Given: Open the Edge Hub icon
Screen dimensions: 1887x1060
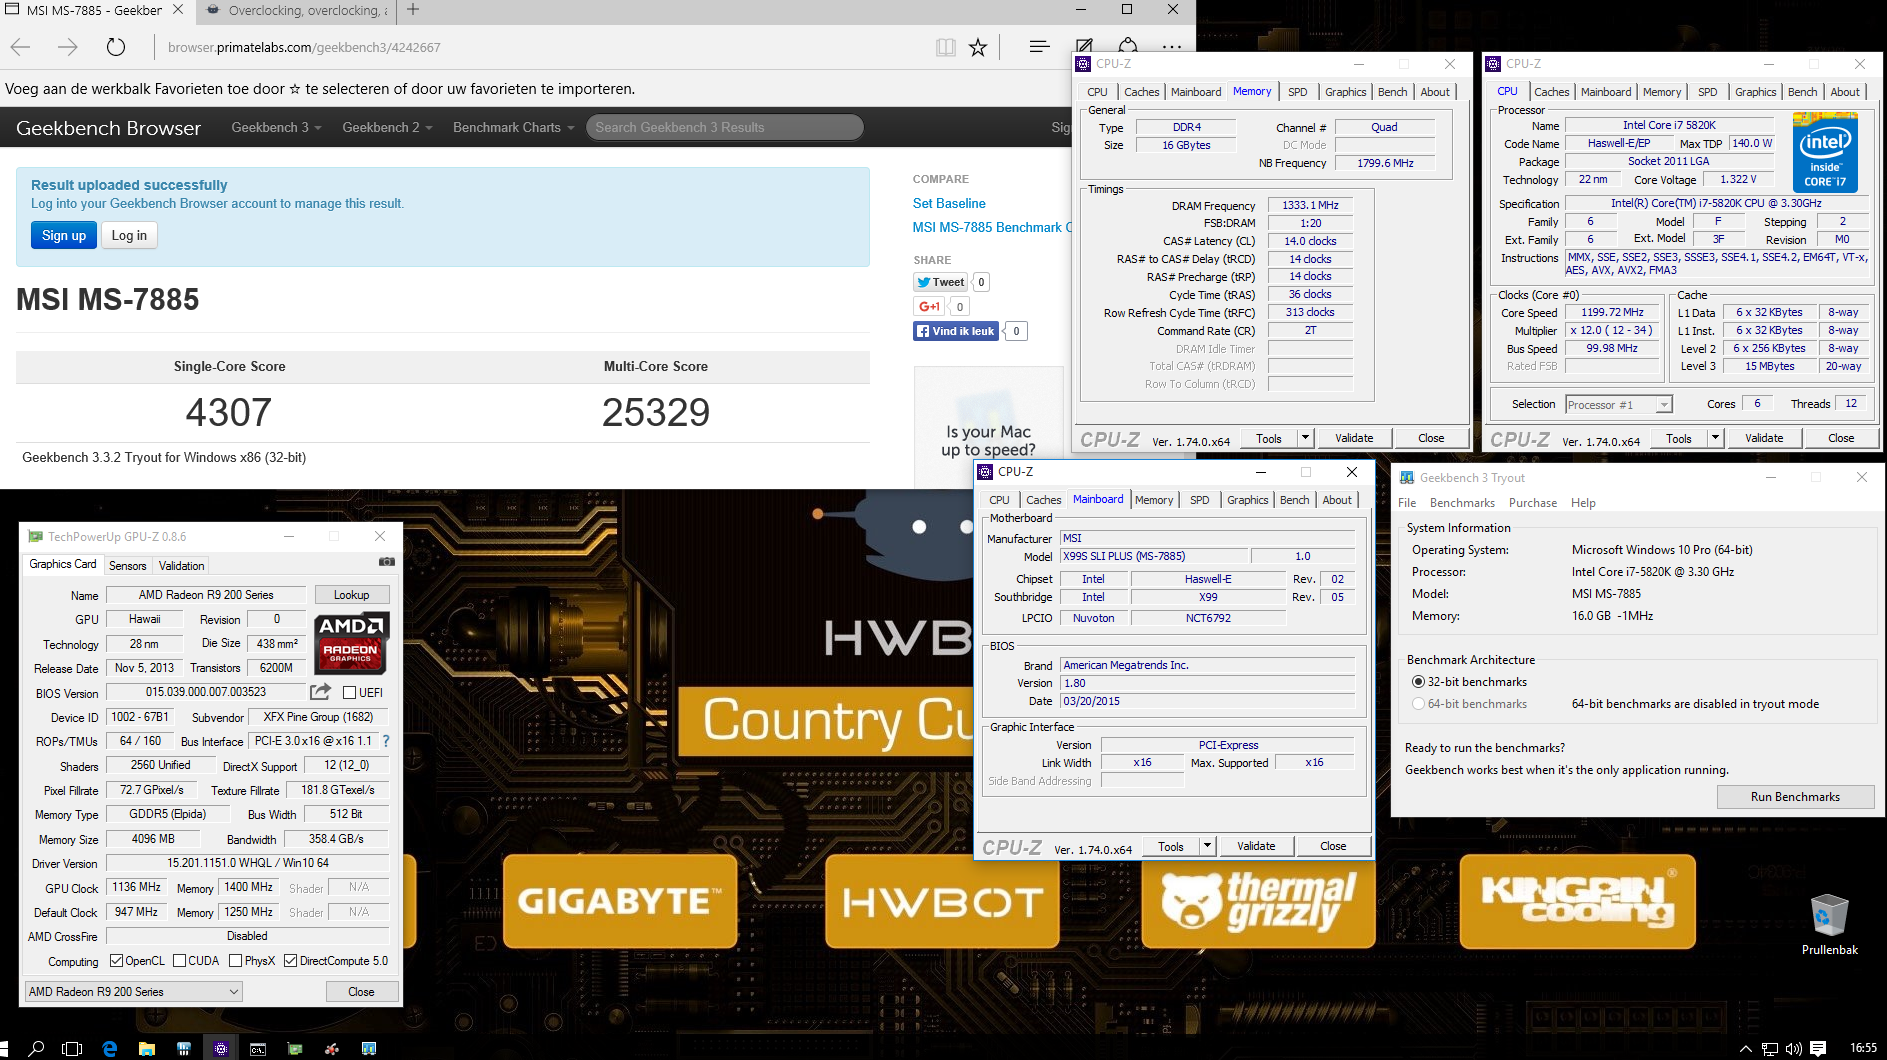Looking at the screenshot, I should coord(1039,47).
